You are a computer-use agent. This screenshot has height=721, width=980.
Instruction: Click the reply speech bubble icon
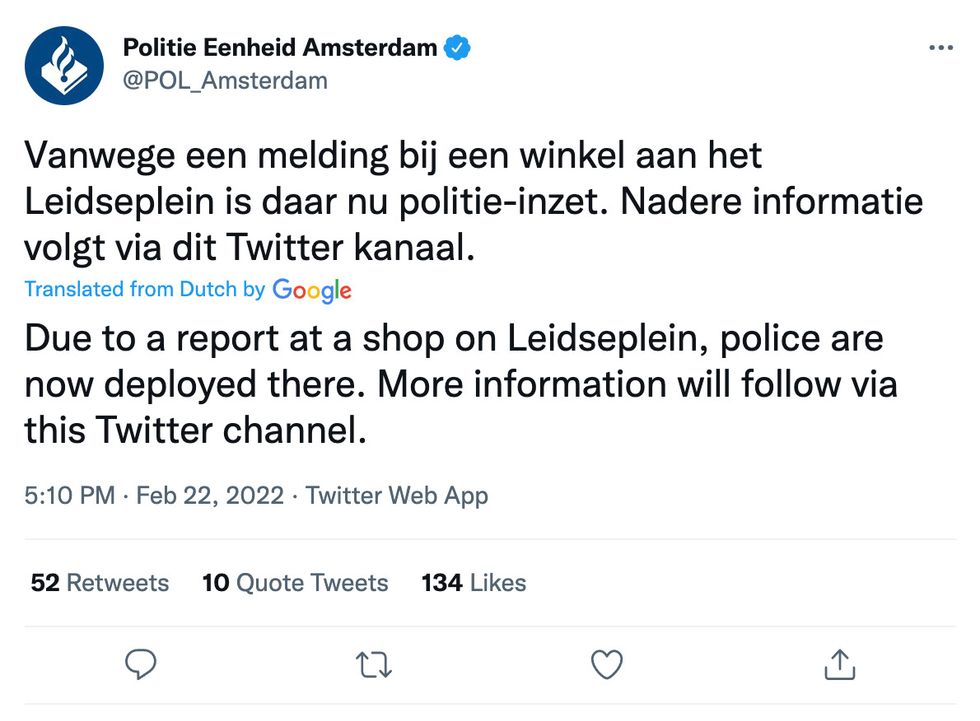142,664
